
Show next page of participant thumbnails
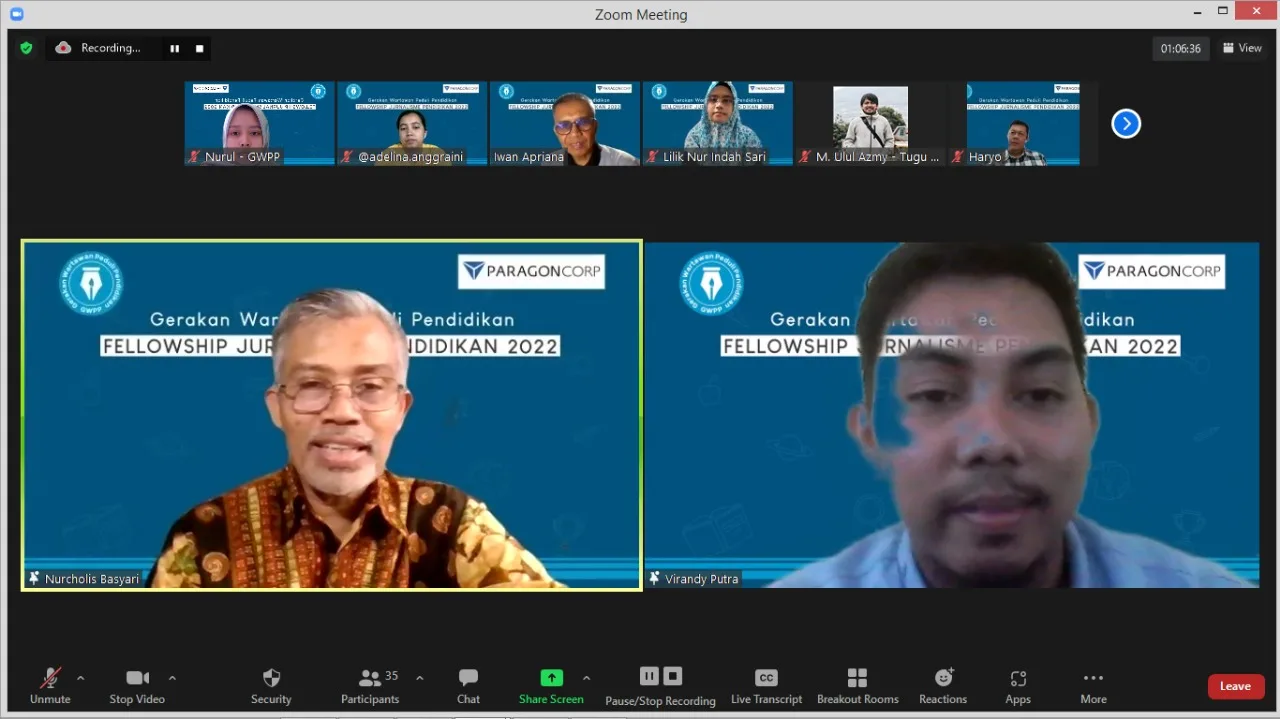[1126, 124]
